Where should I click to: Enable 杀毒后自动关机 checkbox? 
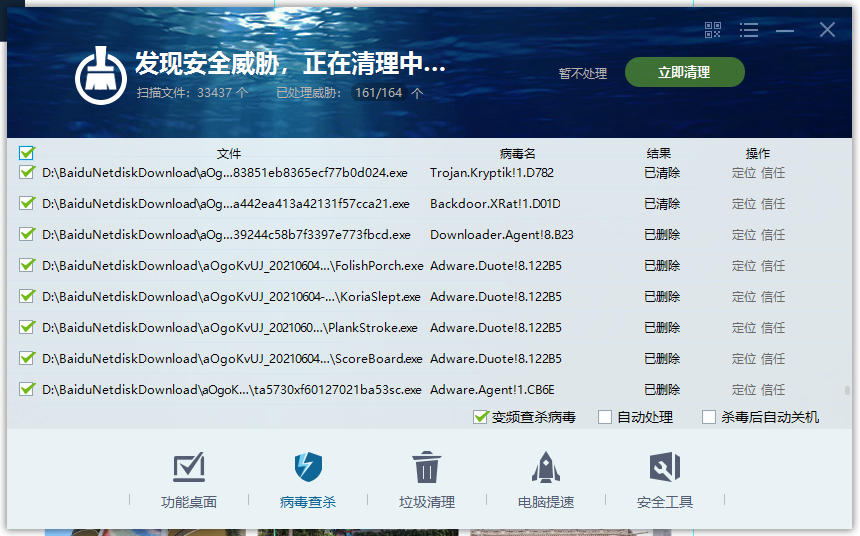click(x=709, y=417)
